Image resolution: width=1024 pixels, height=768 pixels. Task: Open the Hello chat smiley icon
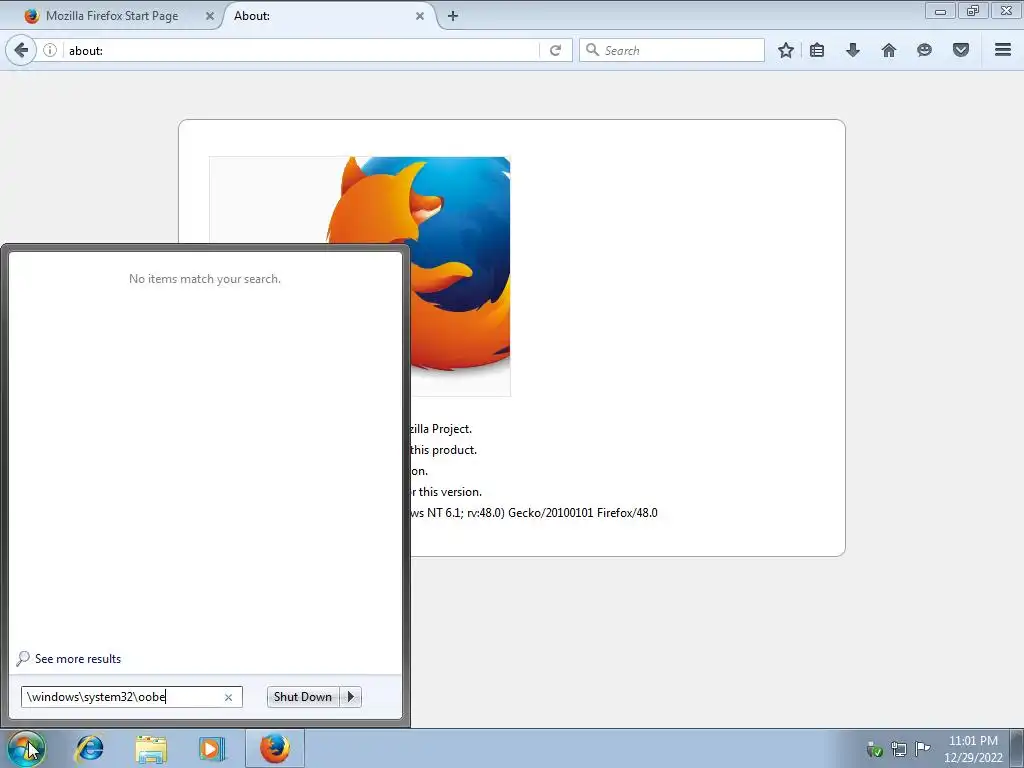(924, 50)
